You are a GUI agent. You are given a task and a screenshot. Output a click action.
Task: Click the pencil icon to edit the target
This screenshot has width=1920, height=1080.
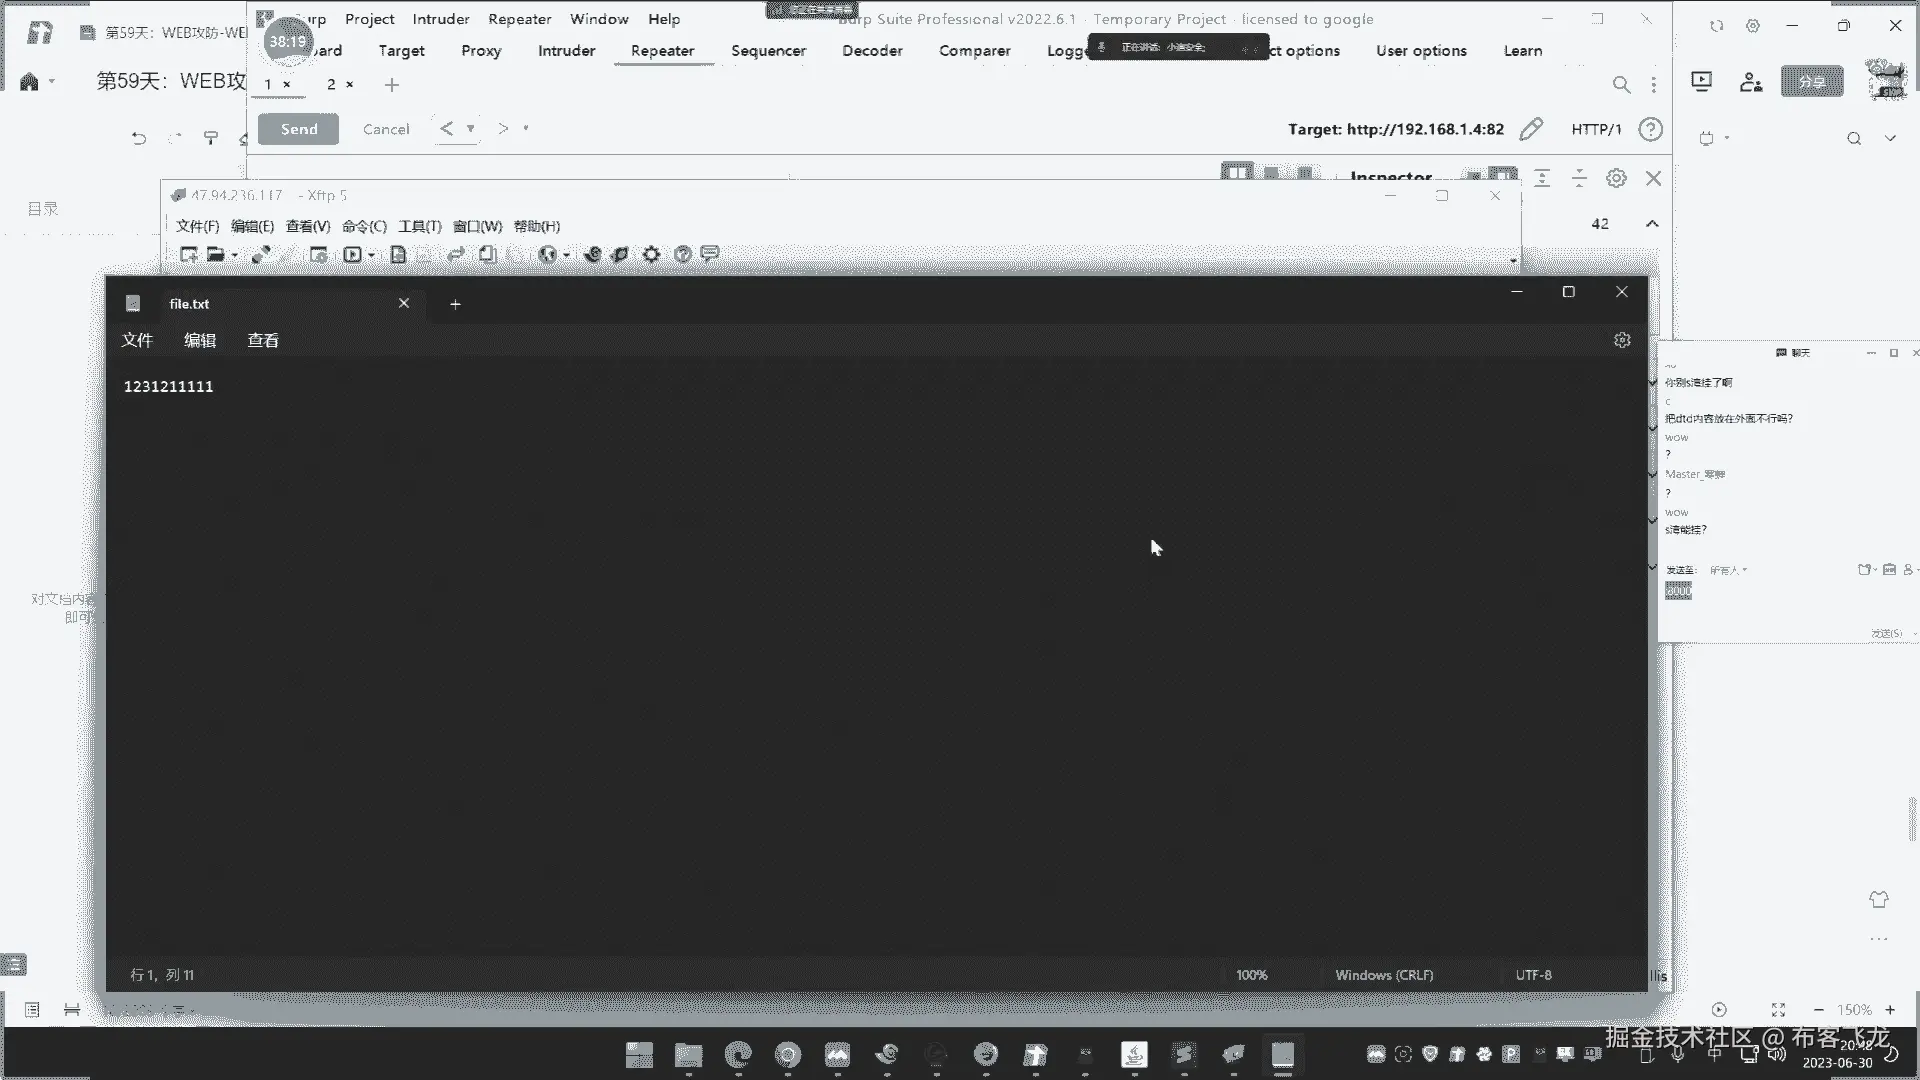[1531, 129]
